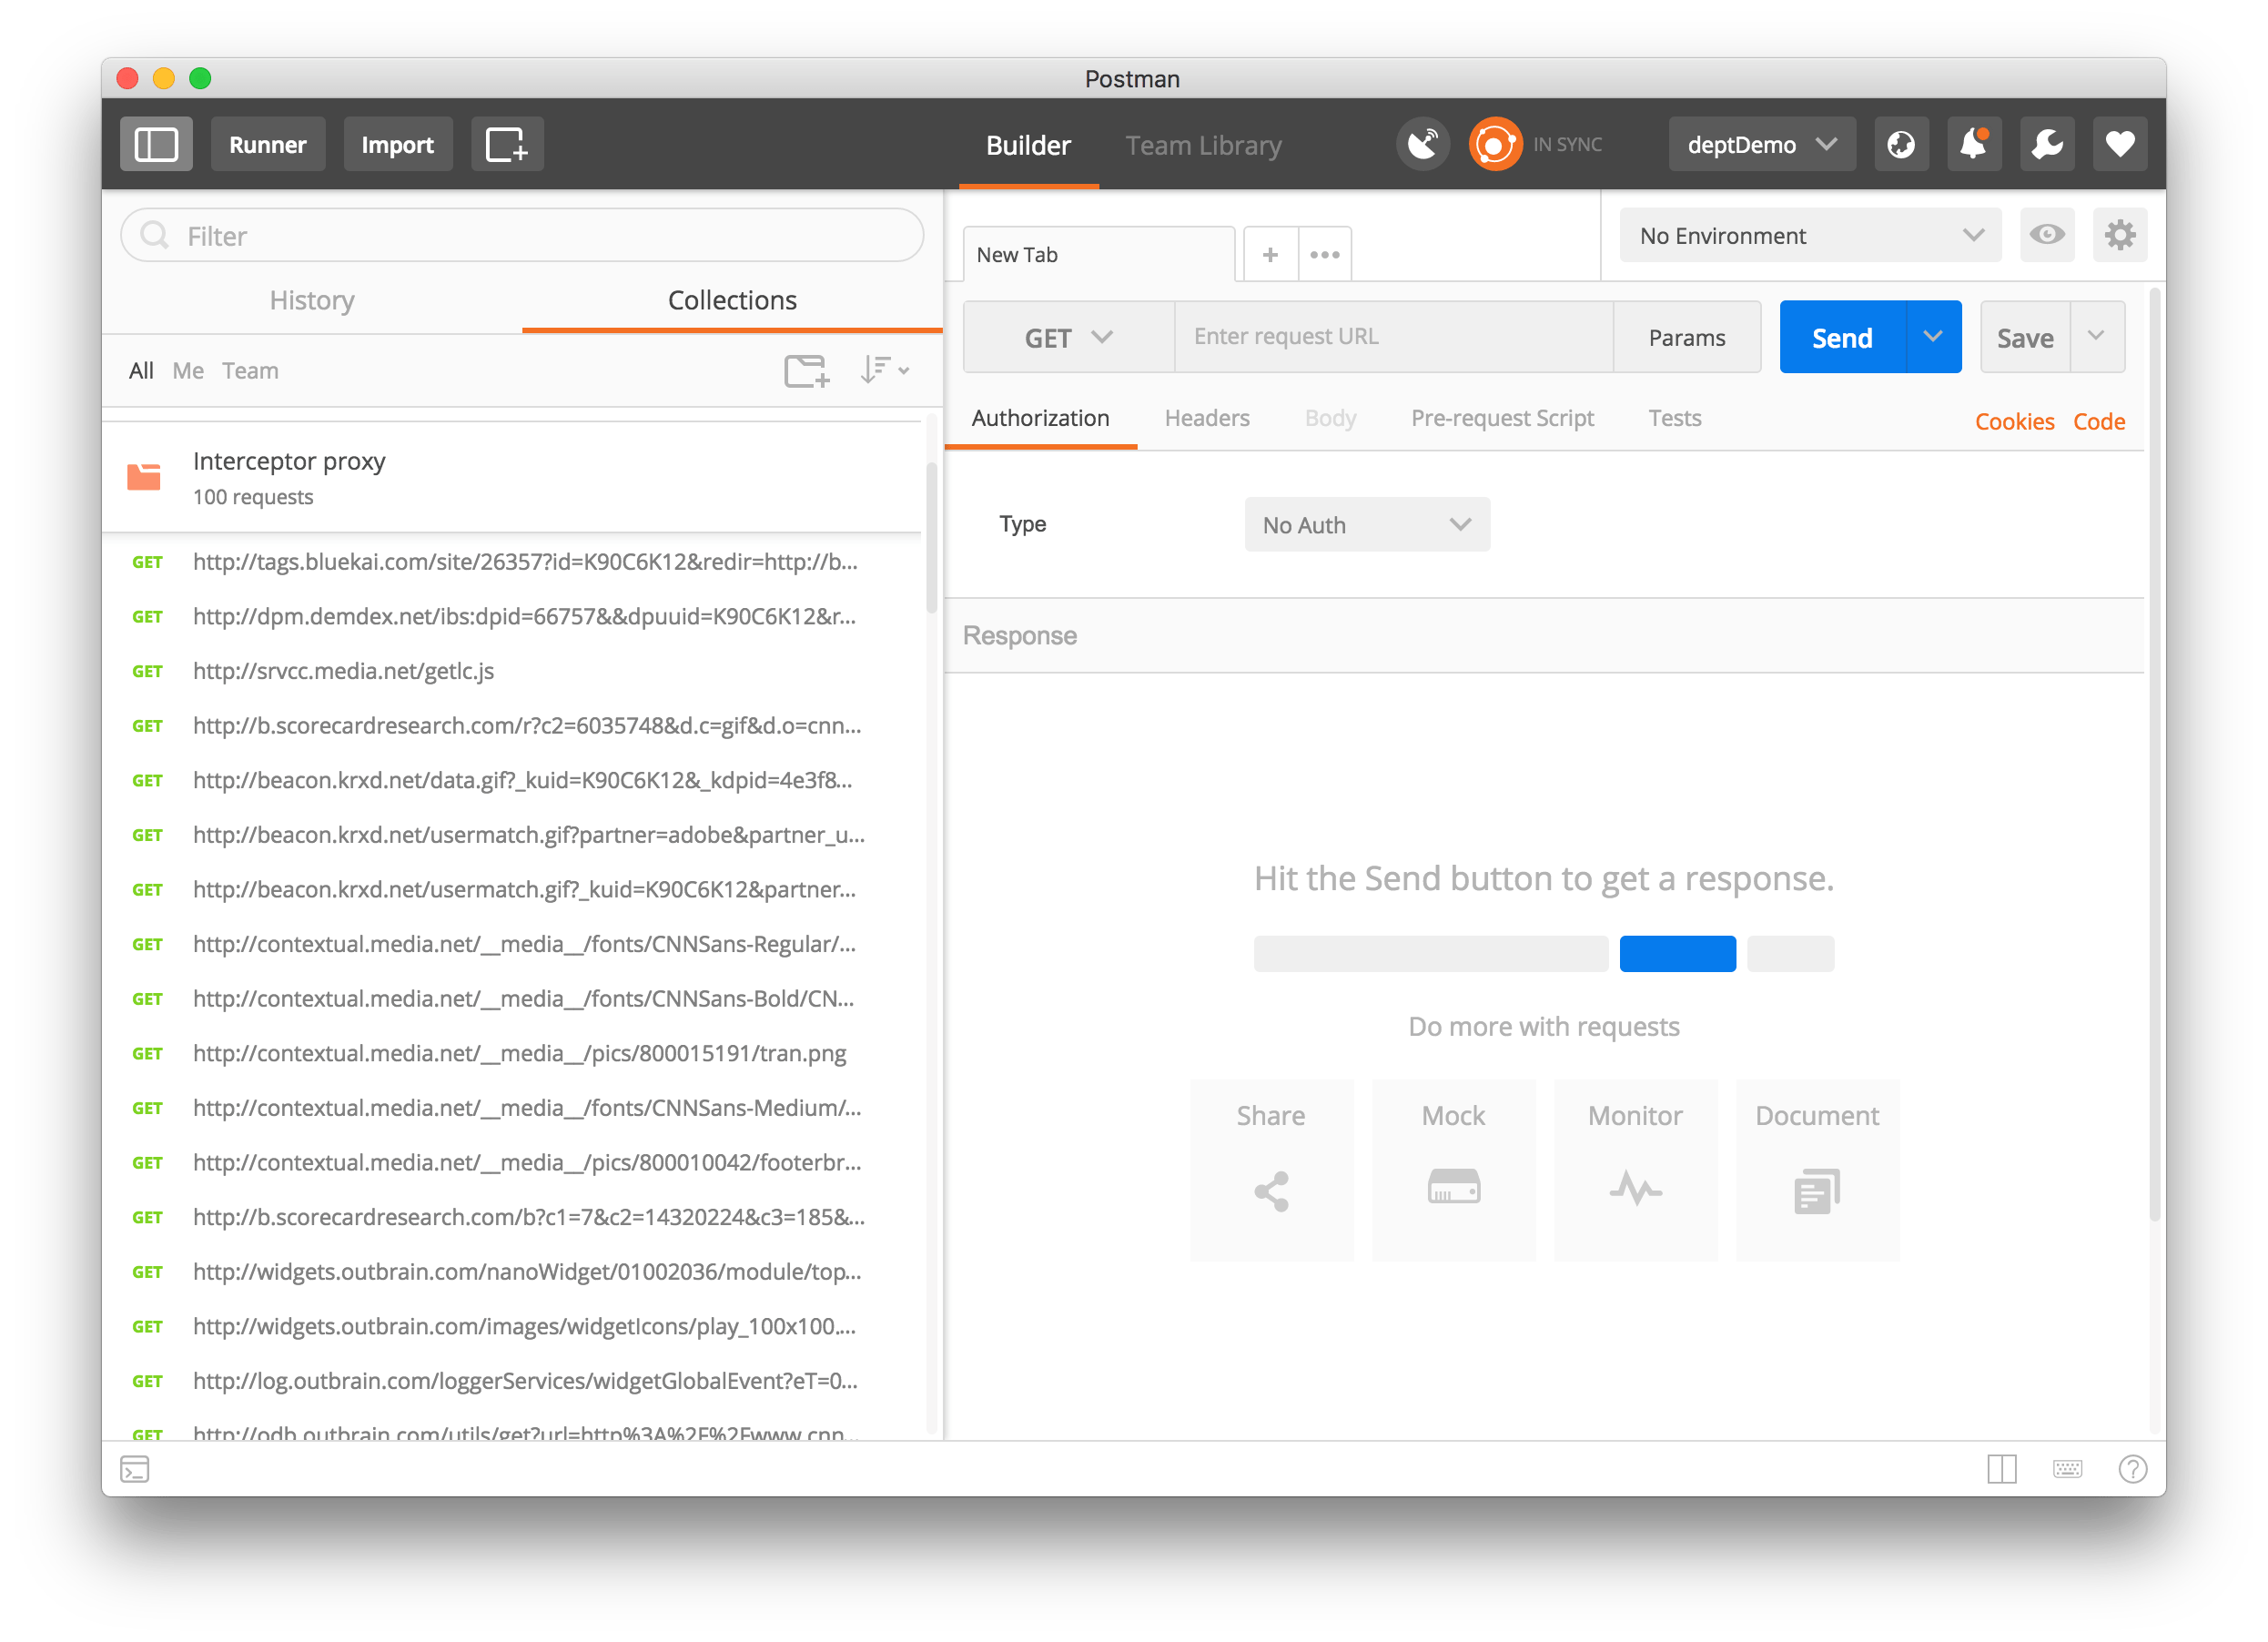
Task: Toggle the sidebar visibility
Action: [156, 143]
